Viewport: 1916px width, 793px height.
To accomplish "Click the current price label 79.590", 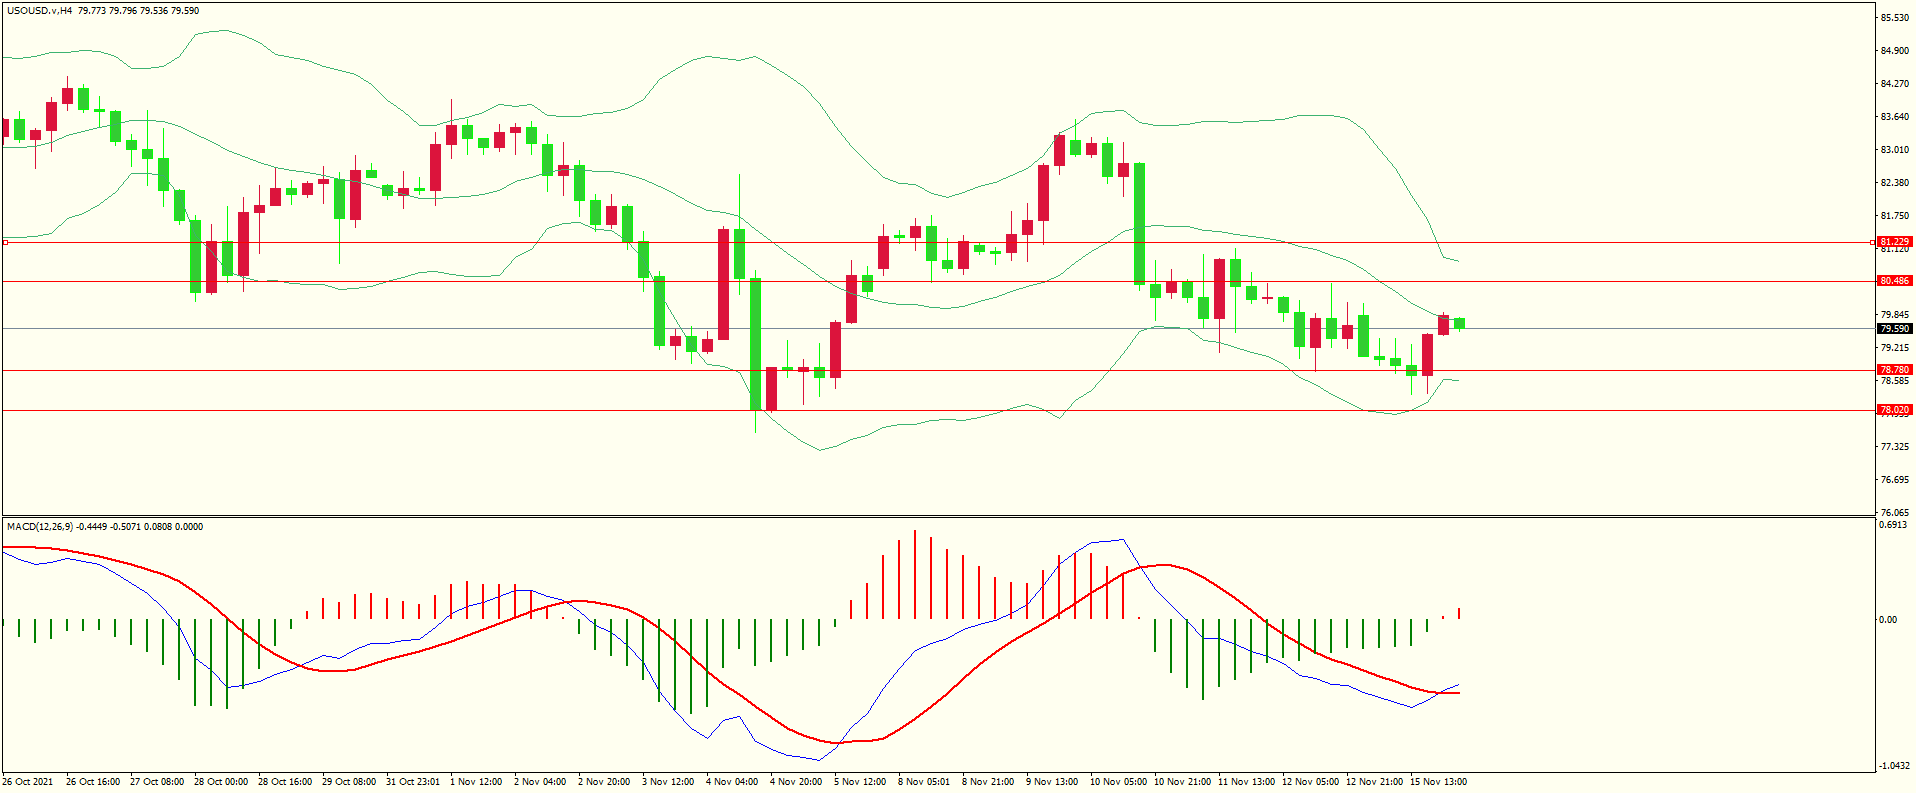I will (1894, 329).
